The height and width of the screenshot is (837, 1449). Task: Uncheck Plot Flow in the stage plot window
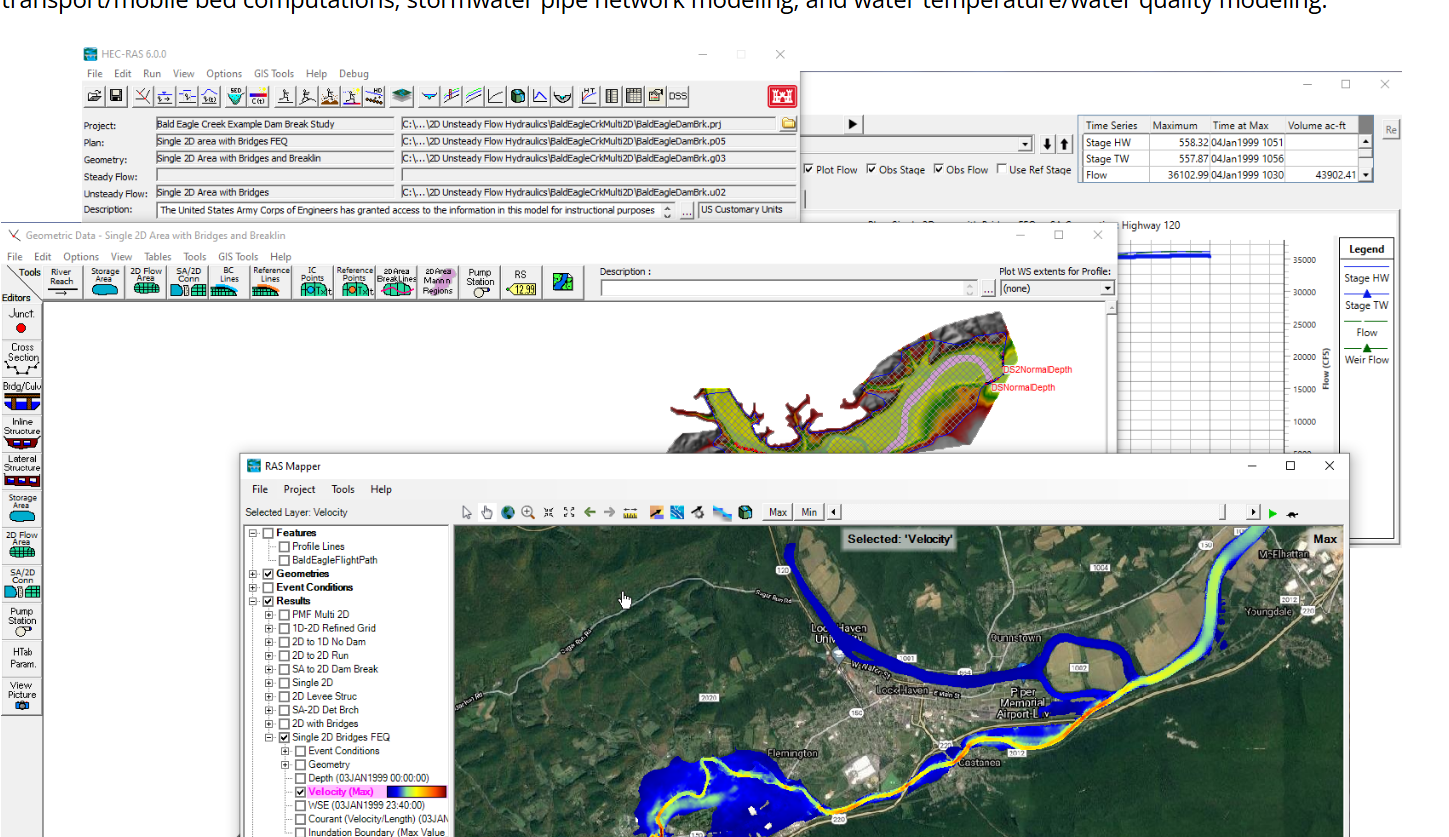tap(808, 169)
